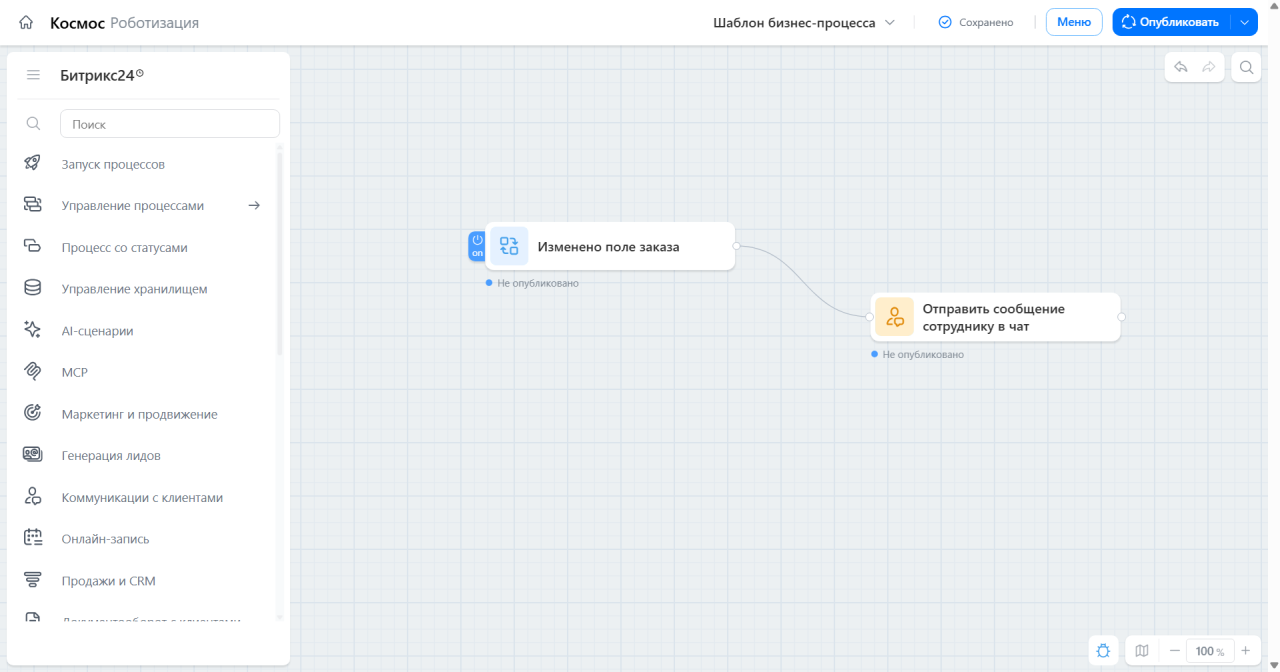Expand the Шаблон бизнес-процесса dropdown
The image size is (1280, 672).
click(x=804, y=22)
